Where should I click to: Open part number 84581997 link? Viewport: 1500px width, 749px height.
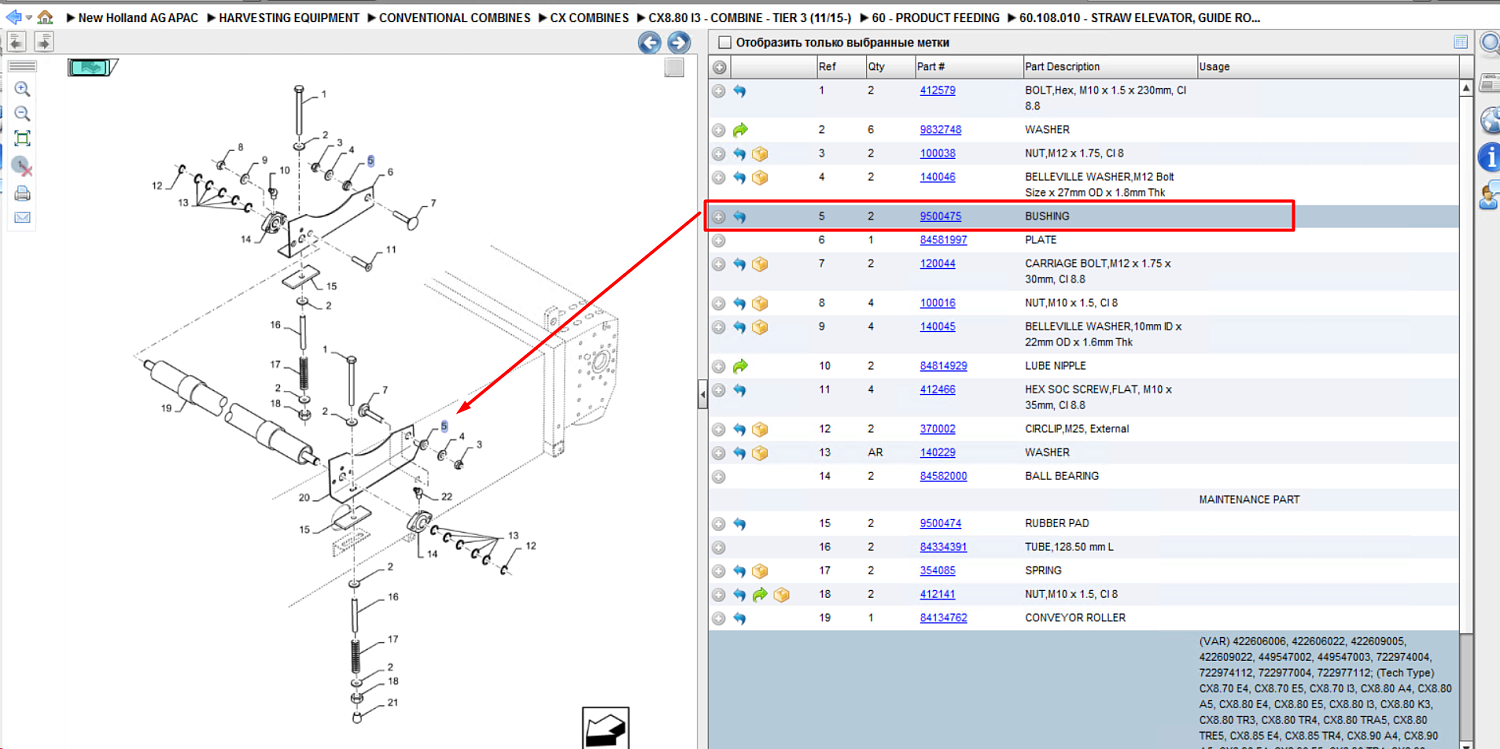point(944,240)
